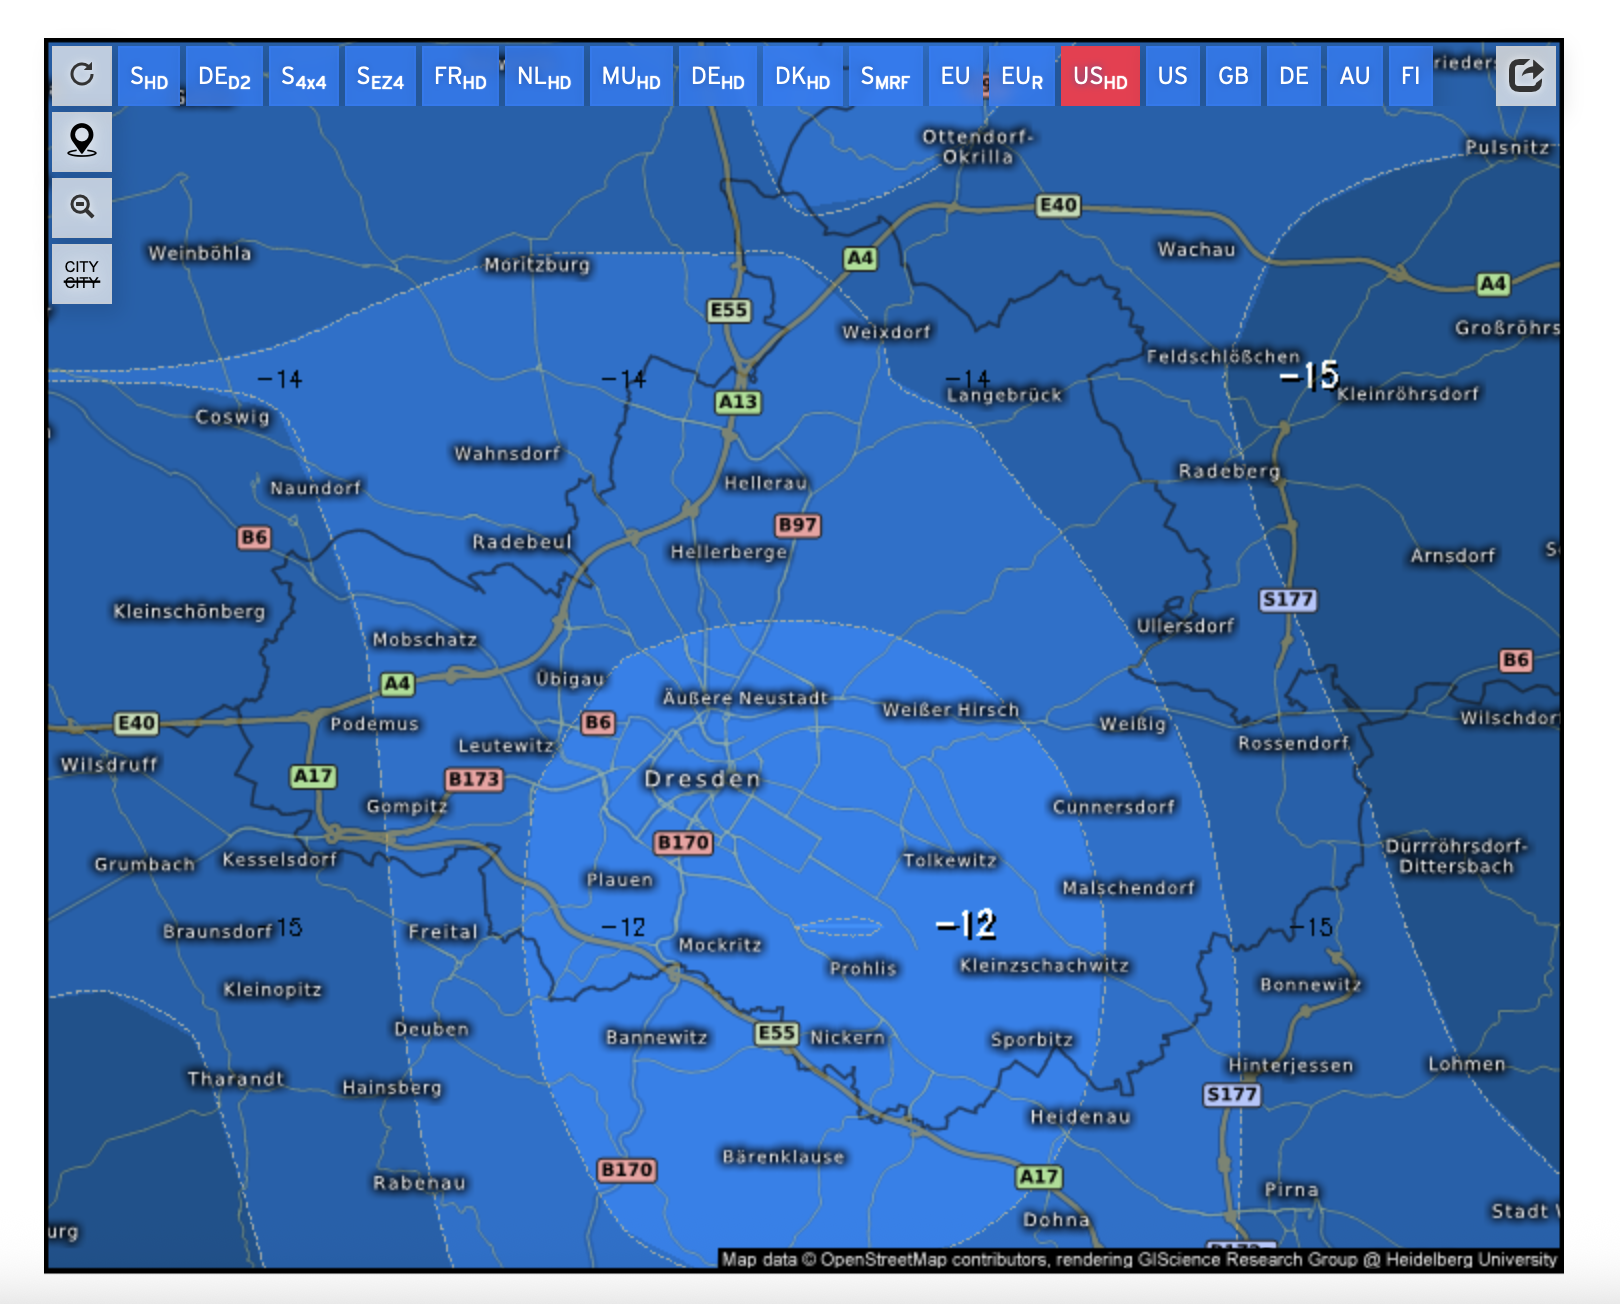Choose the S MRF model tab

885,77
